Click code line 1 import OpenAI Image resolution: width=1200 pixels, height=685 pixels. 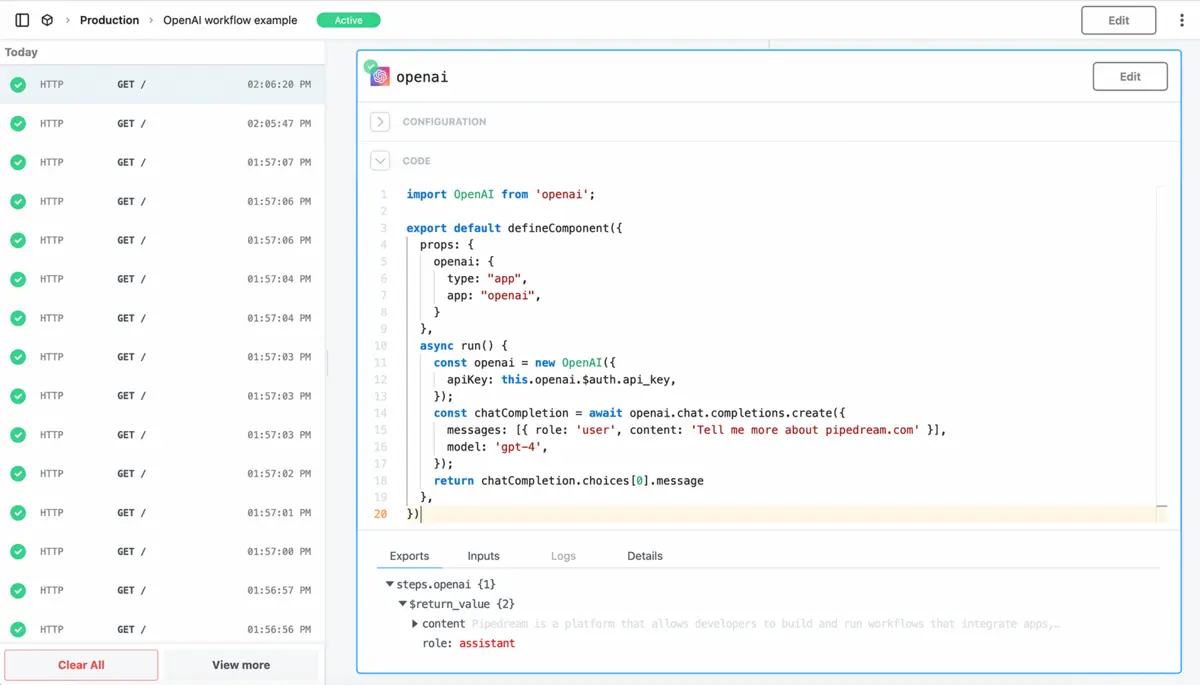click(500, 195)
